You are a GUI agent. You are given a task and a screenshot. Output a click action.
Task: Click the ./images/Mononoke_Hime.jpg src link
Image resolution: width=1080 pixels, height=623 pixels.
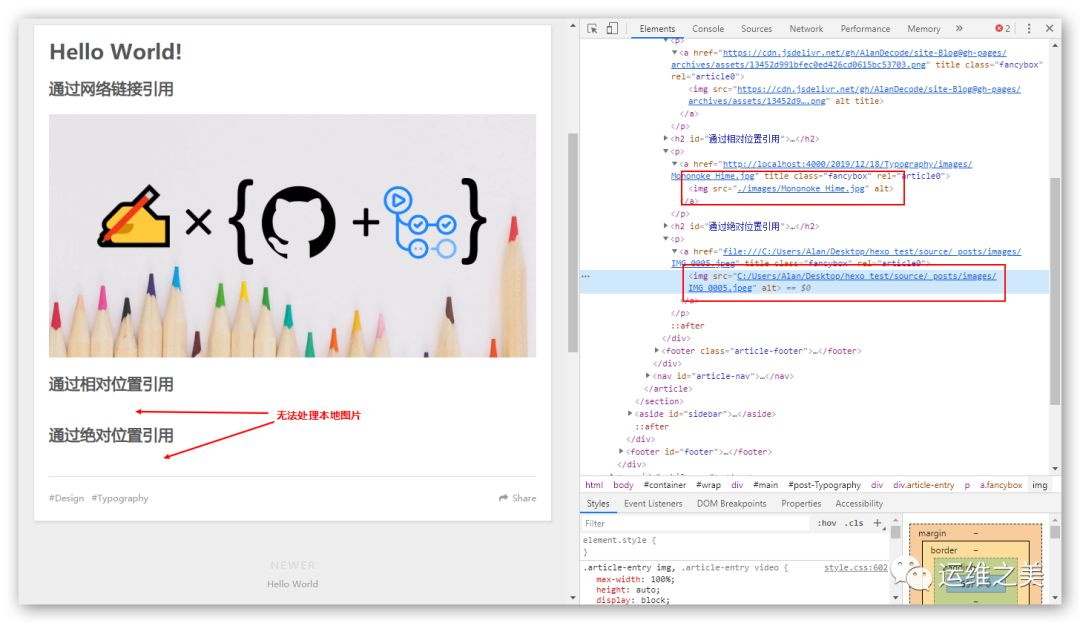(x=801, y=188)
